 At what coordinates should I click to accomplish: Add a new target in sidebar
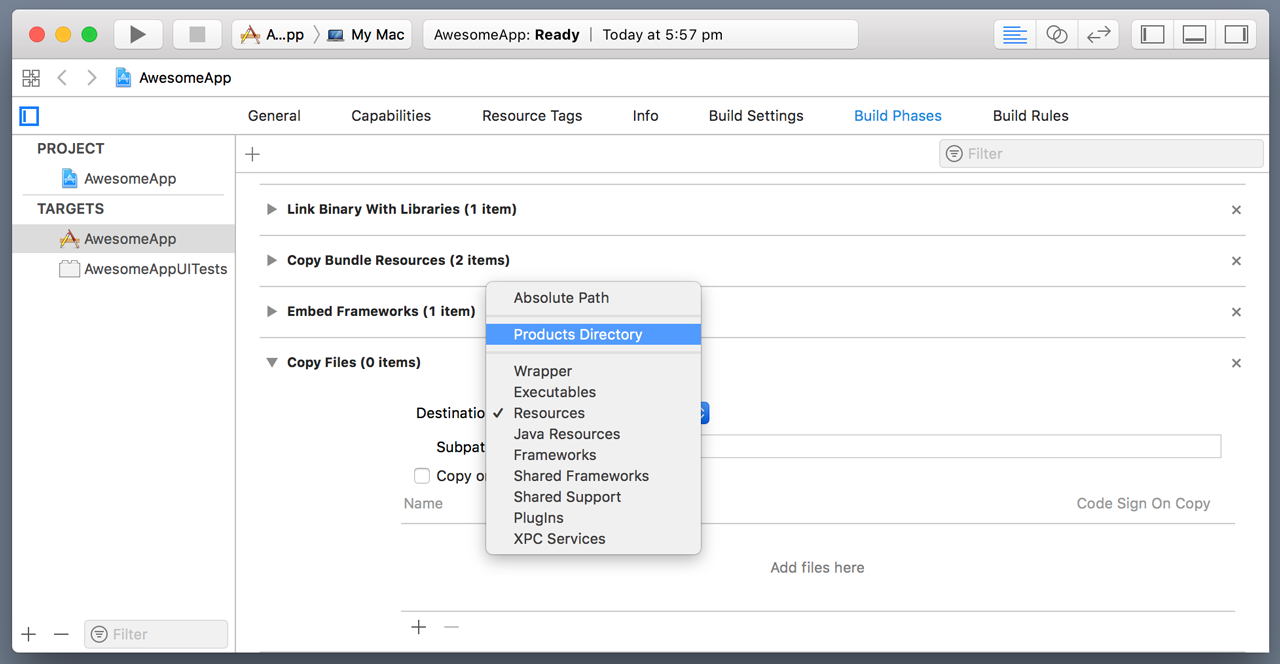tap(29, 634)
